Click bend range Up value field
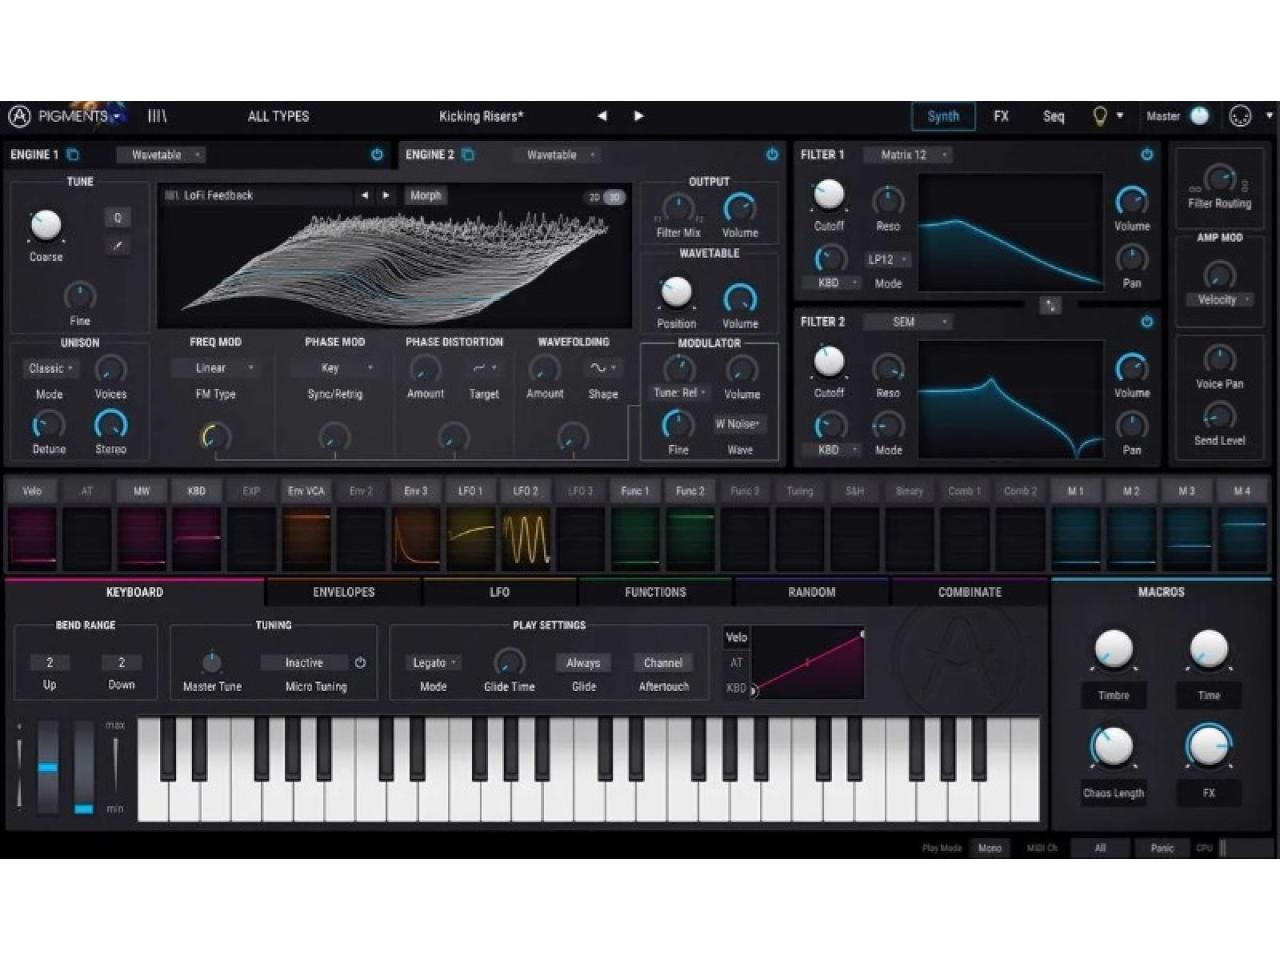 (50, 663)
